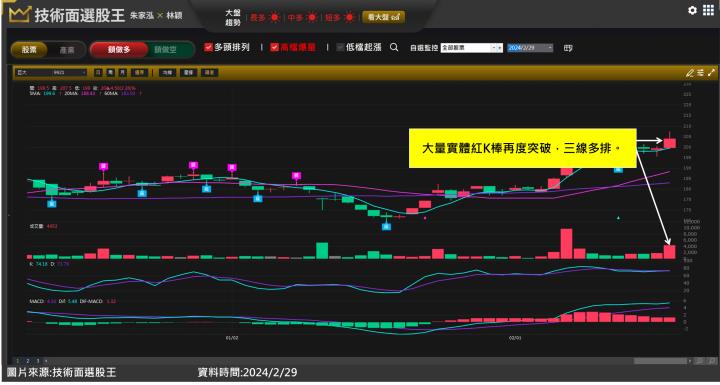Viewport: 720px width, 385px height.
Task: Open the chart indicator settings icon
Action: (700, 73)
